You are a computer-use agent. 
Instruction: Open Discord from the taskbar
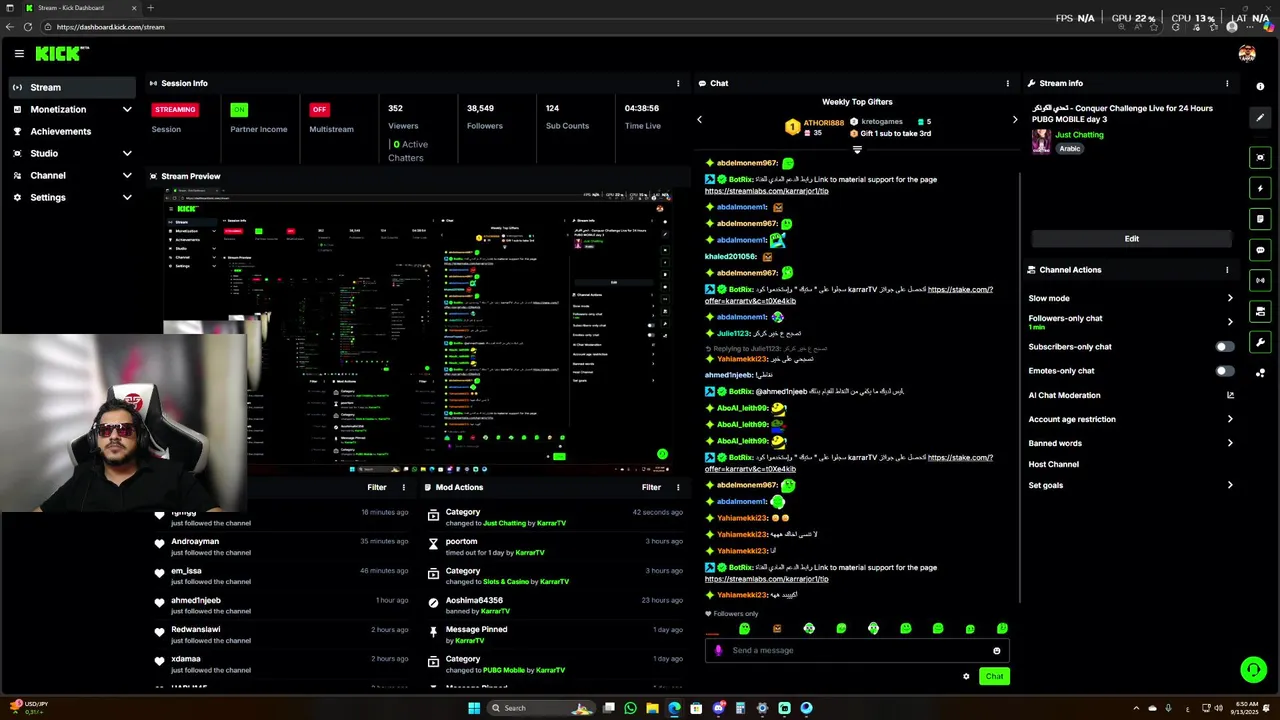(x=718, y=708)
